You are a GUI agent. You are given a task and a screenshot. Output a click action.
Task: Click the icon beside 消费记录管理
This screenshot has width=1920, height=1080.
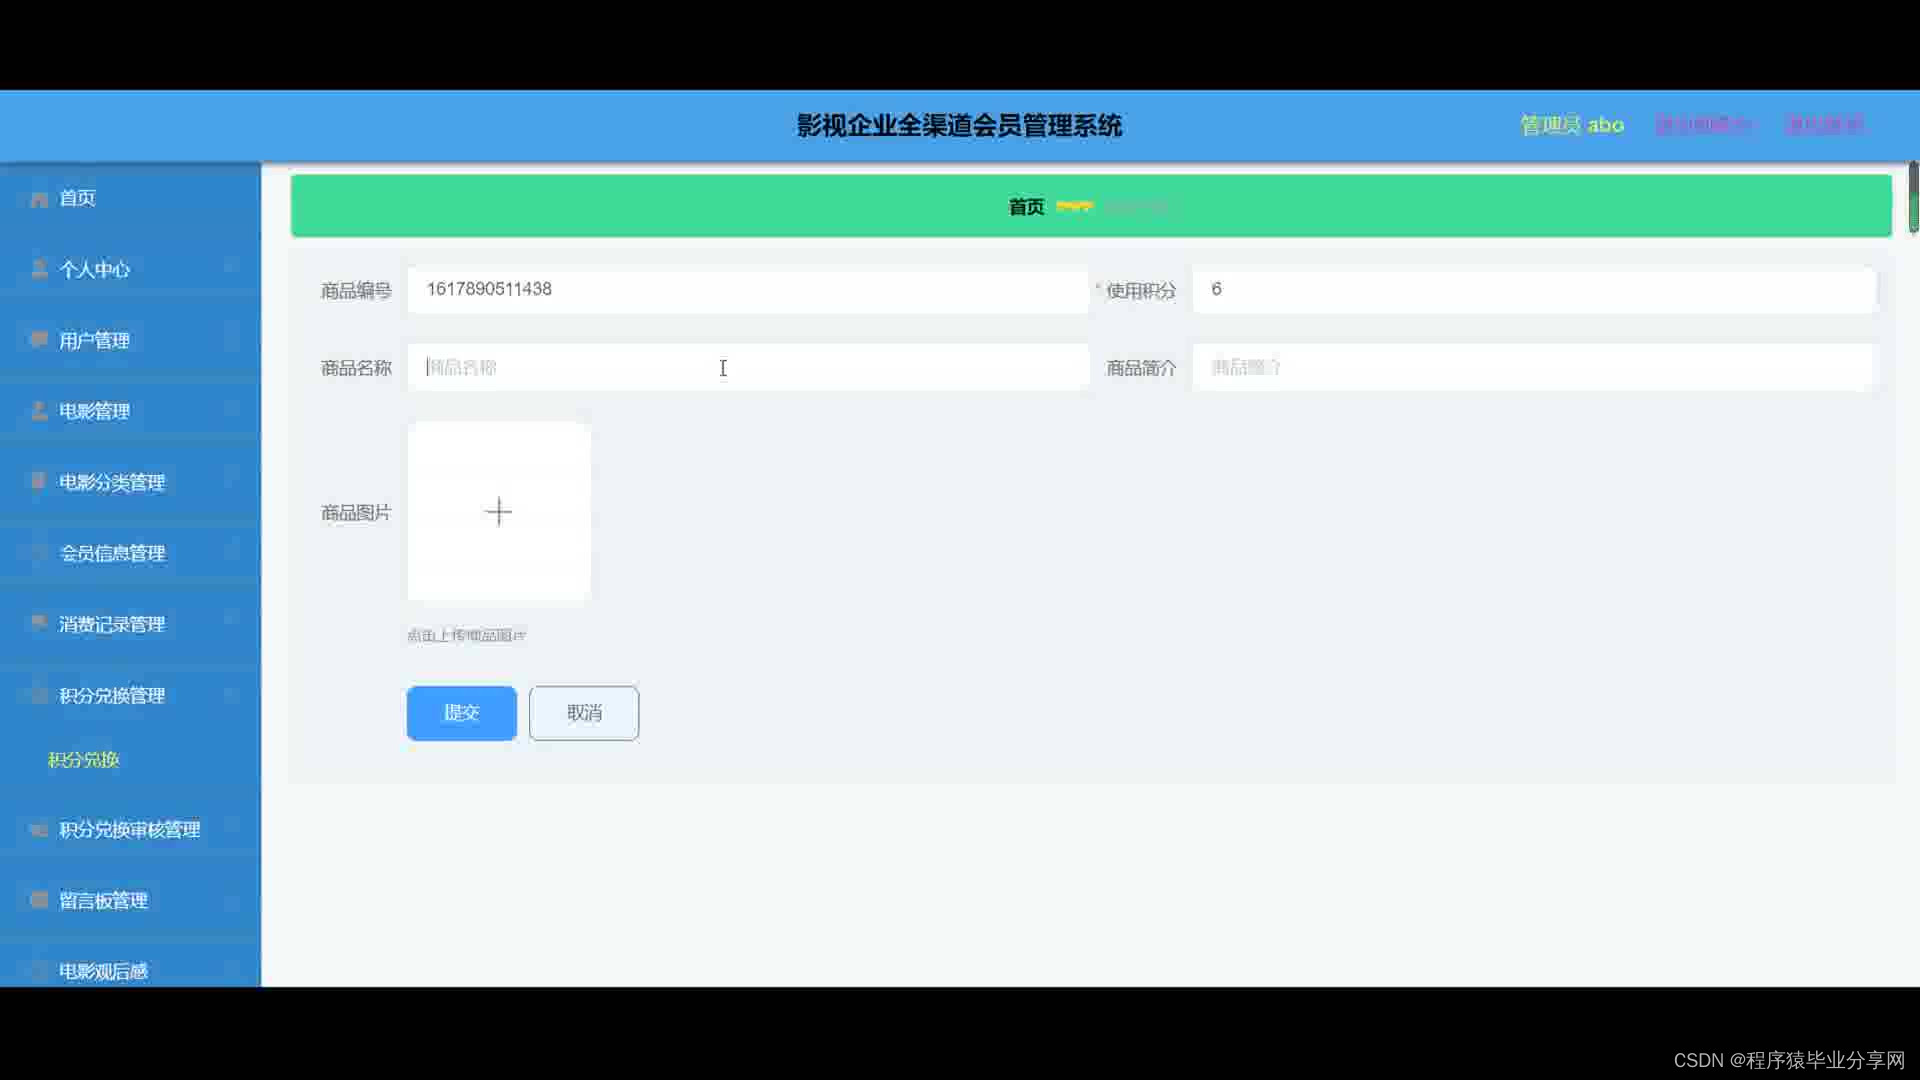39,623
